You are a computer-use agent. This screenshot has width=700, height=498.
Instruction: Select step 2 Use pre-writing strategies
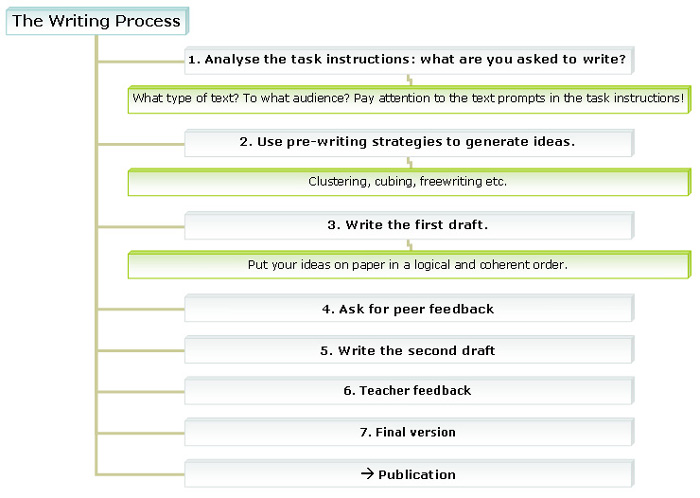[x=409, y=142]
